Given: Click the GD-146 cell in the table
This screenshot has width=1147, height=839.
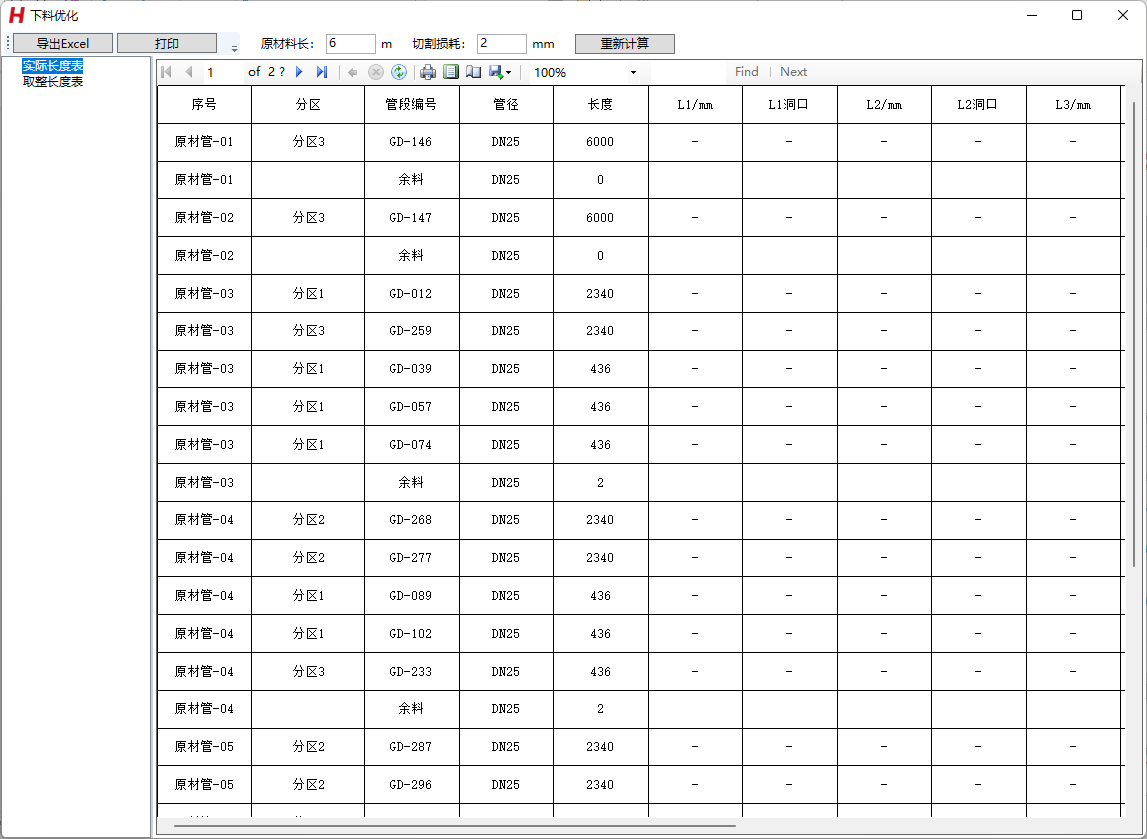Looking at the screenshot, I should [411, 142].
